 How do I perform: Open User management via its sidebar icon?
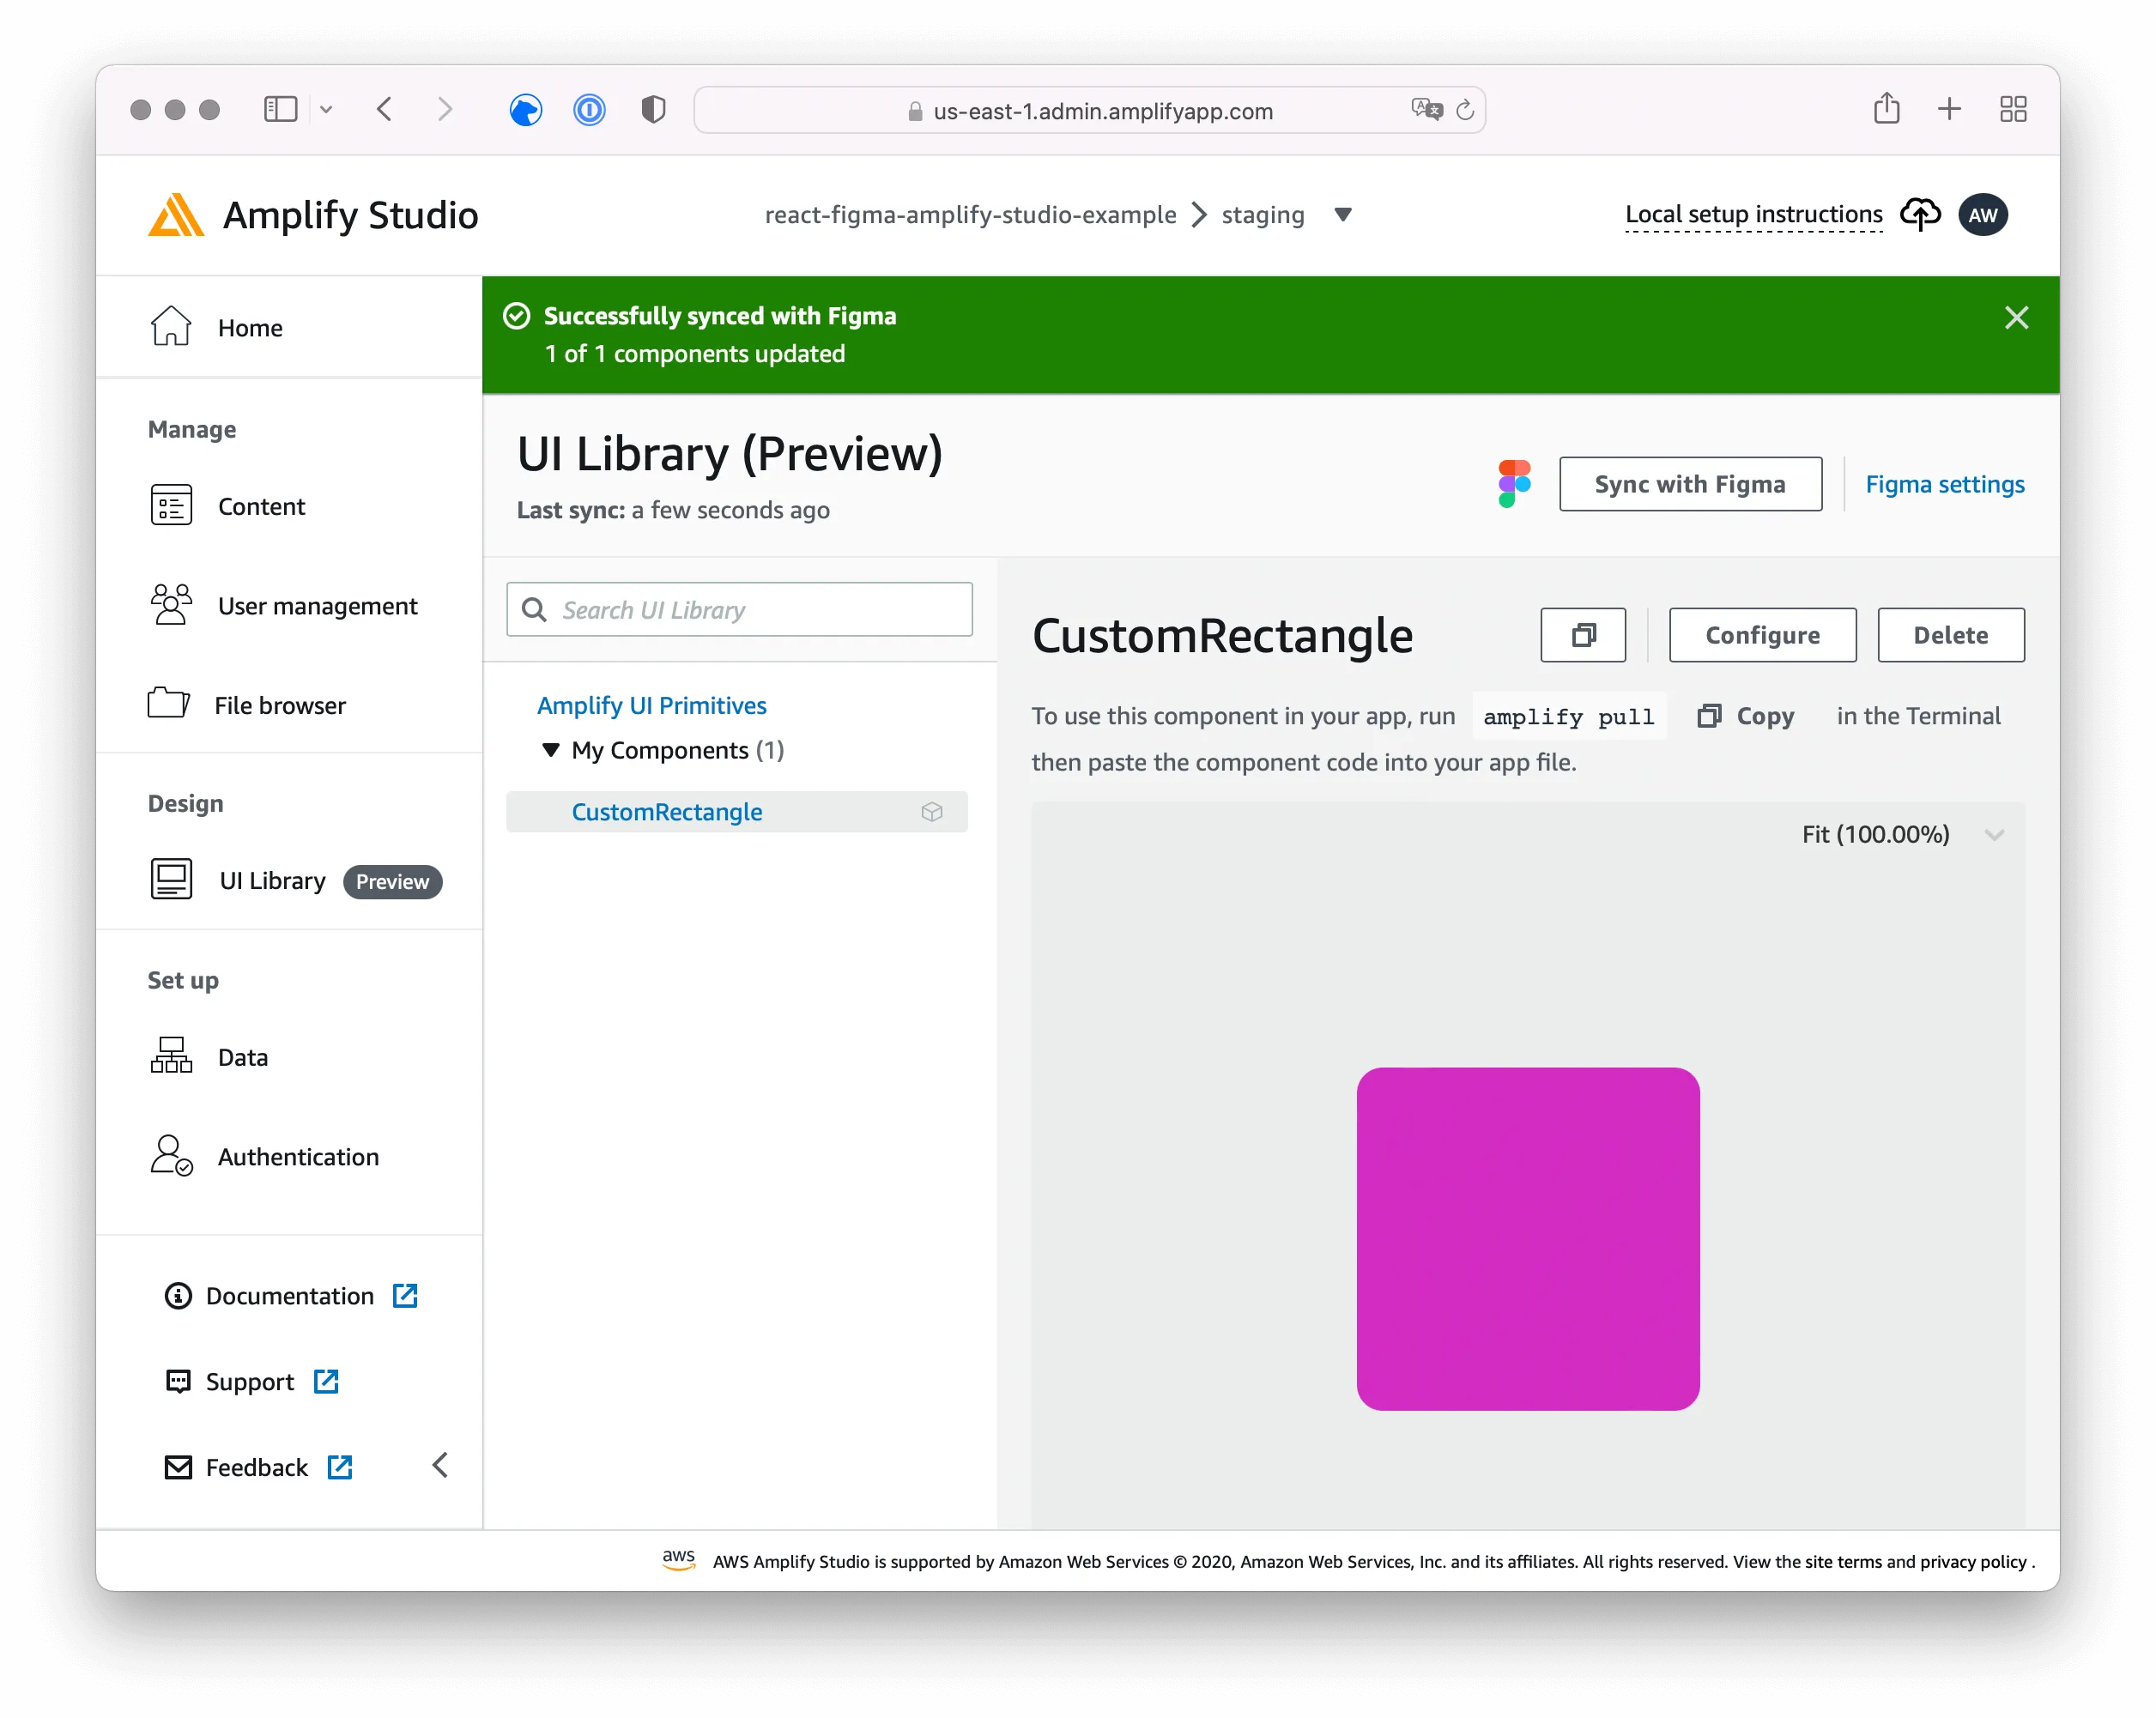point(171,605)
